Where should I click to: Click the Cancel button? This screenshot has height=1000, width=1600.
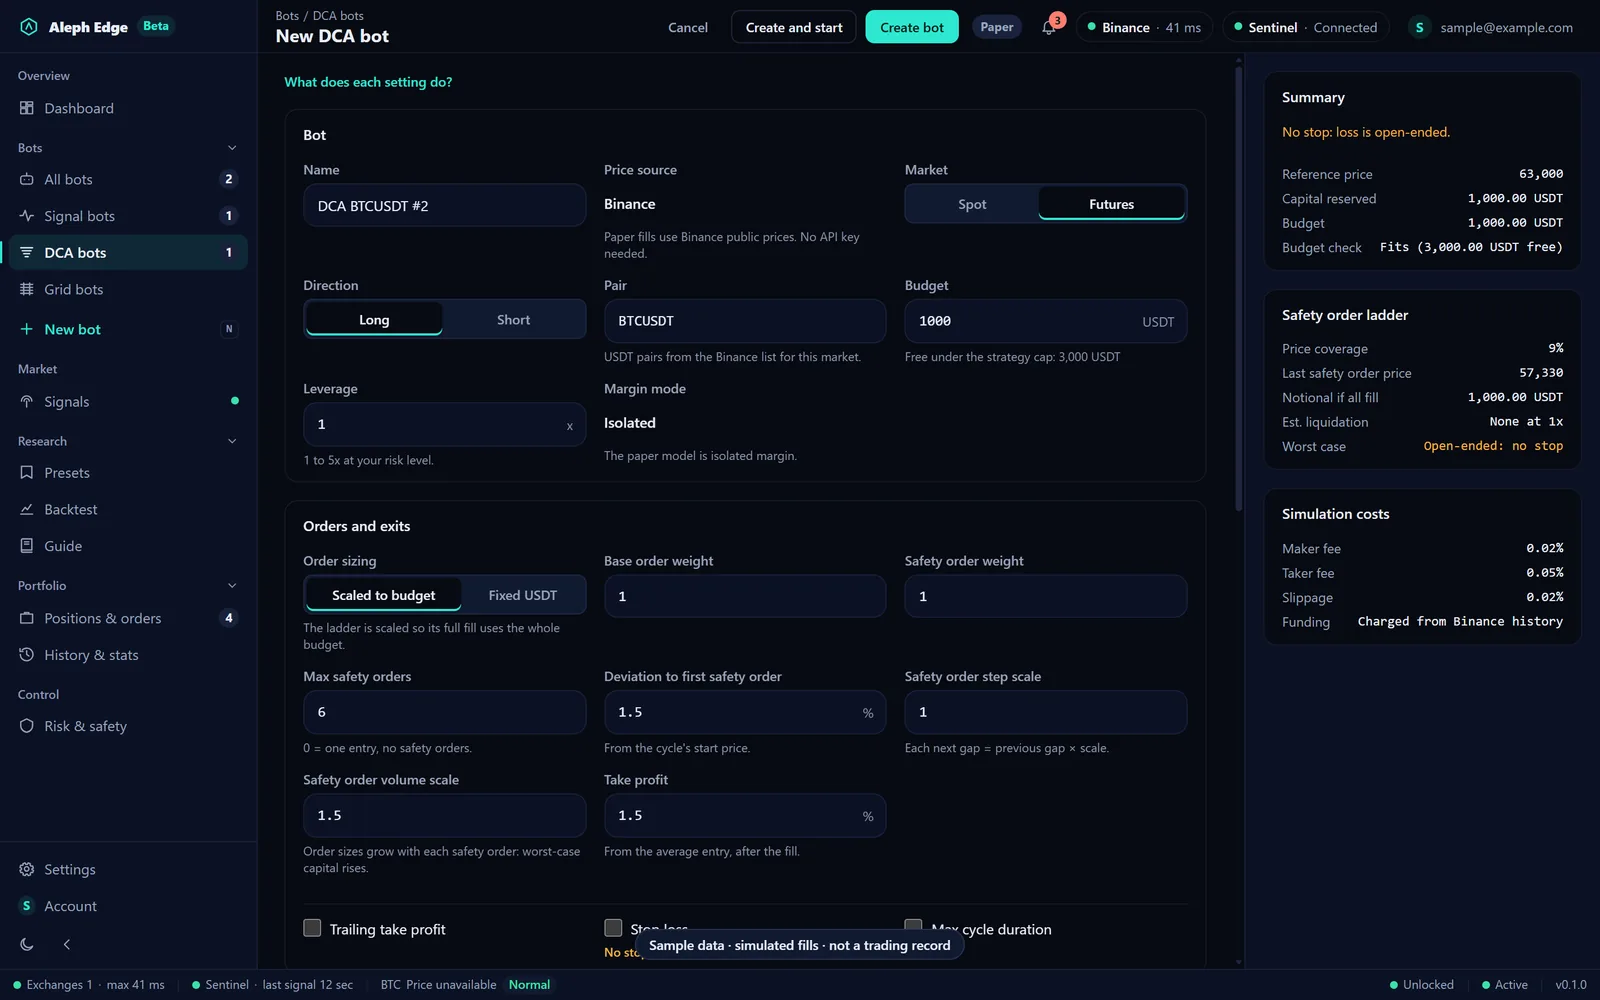688,27
